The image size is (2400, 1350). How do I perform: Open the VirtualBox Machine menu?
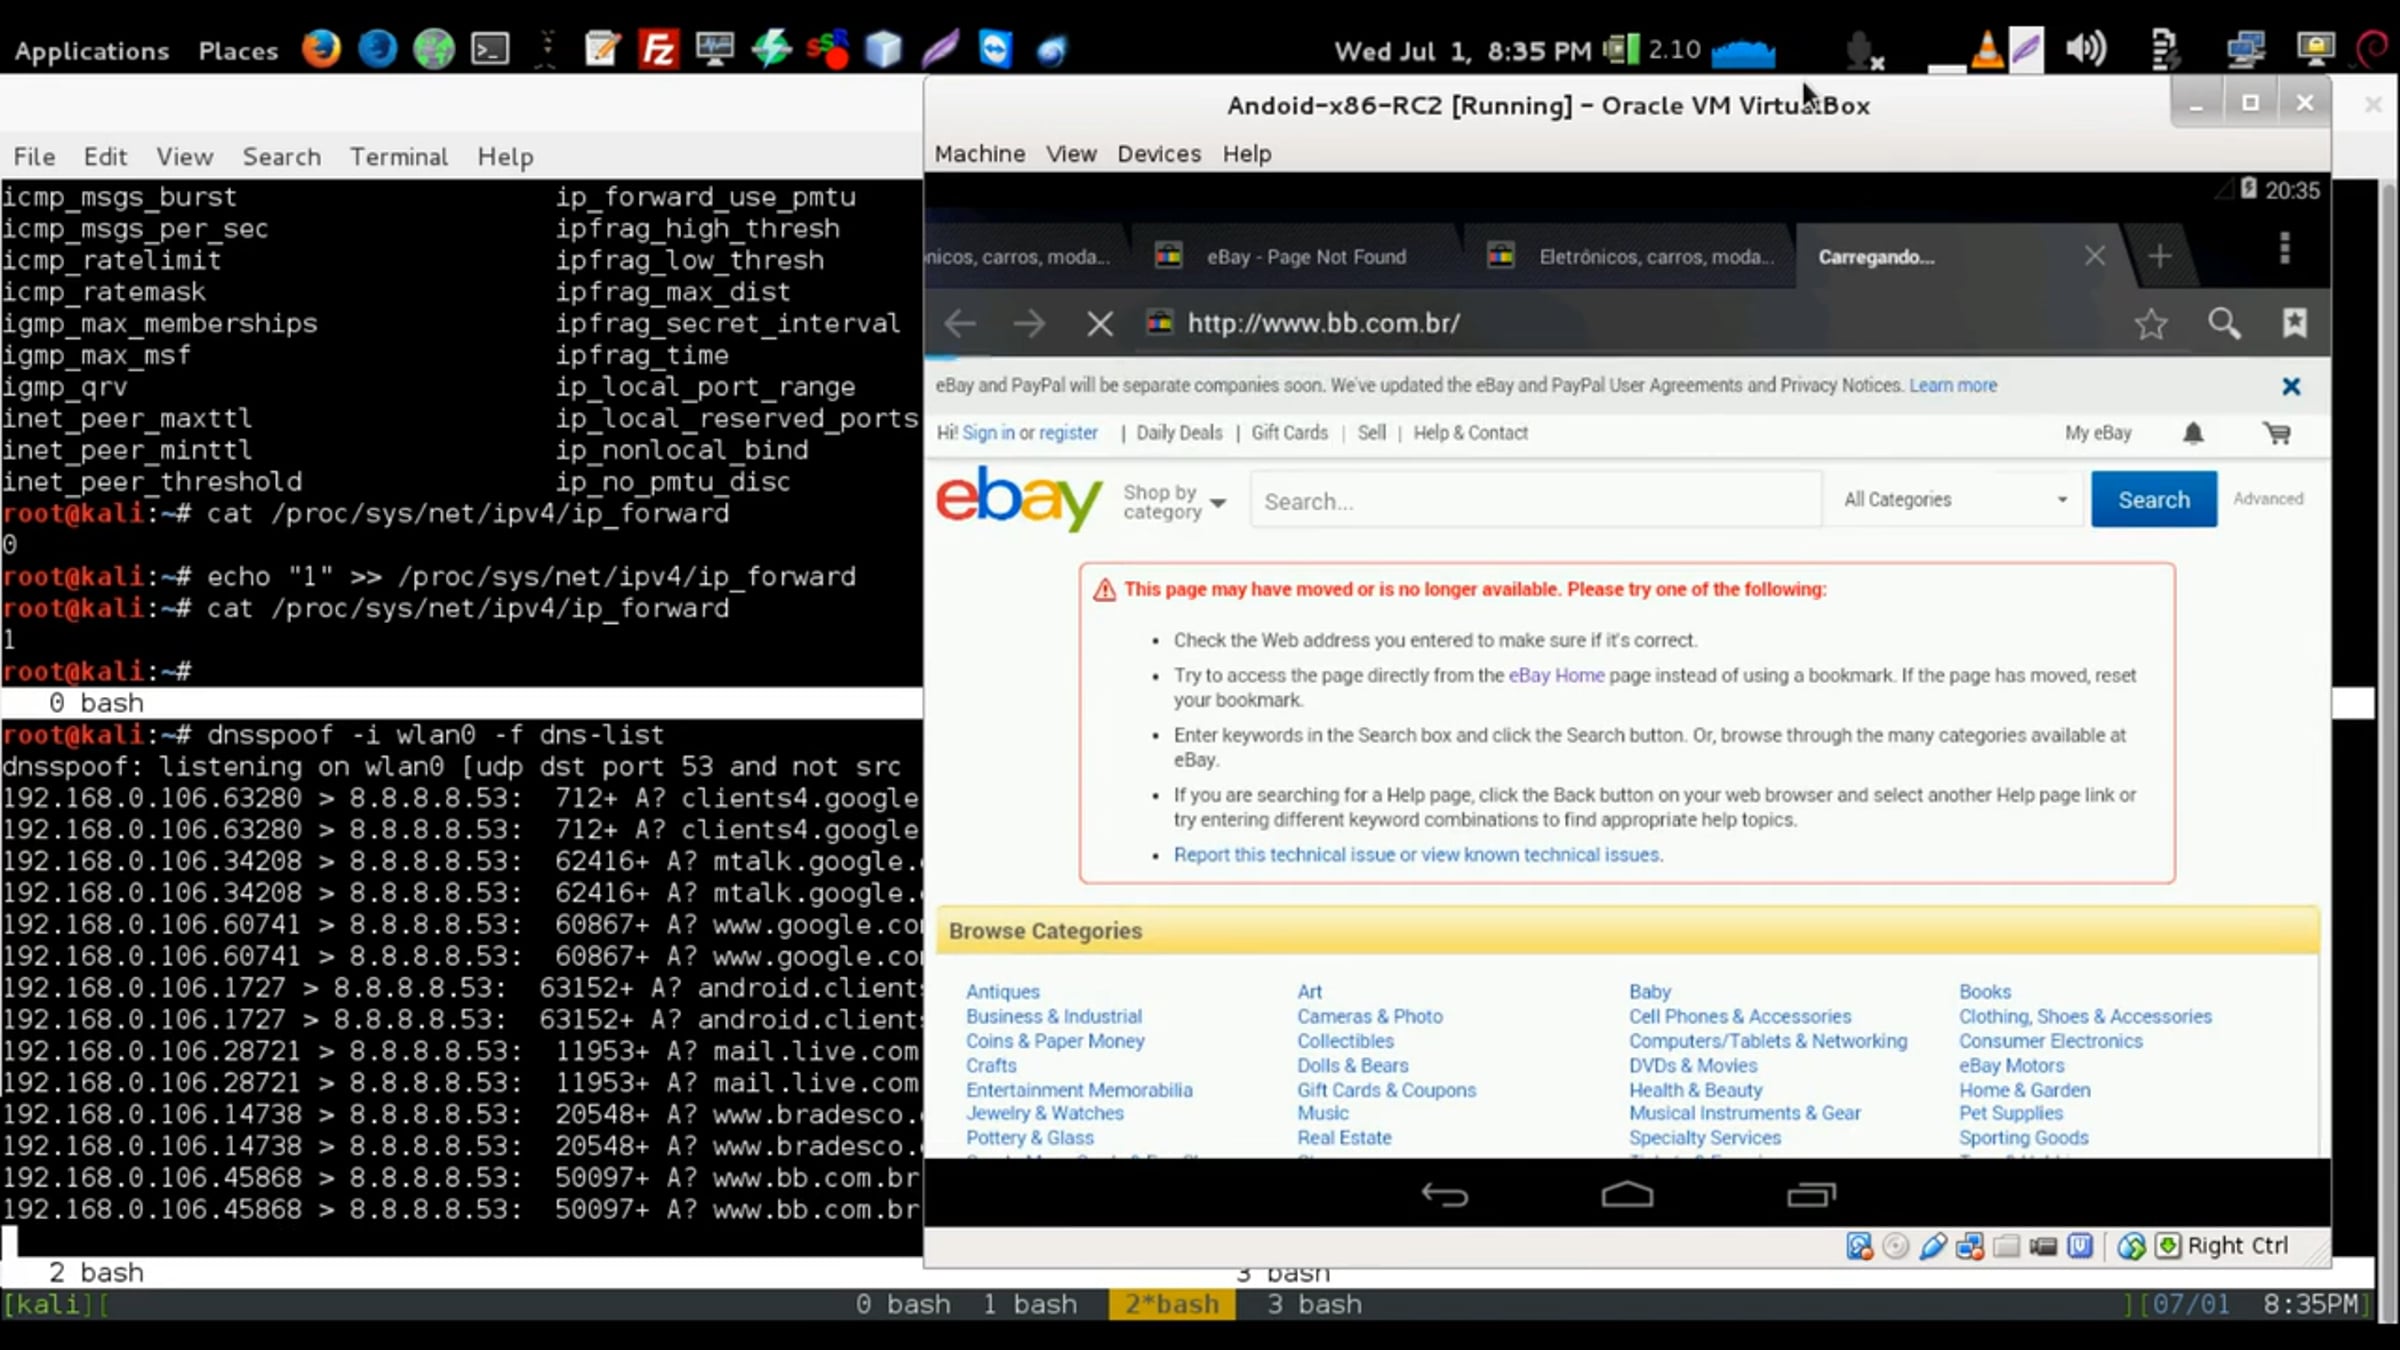coord(980,153)
